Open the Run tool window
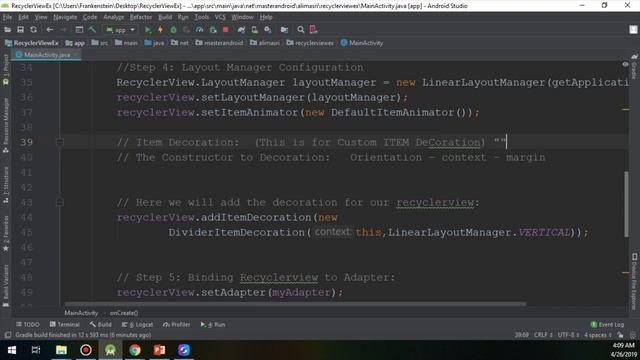The image size is (640, 360). point(213,324)
